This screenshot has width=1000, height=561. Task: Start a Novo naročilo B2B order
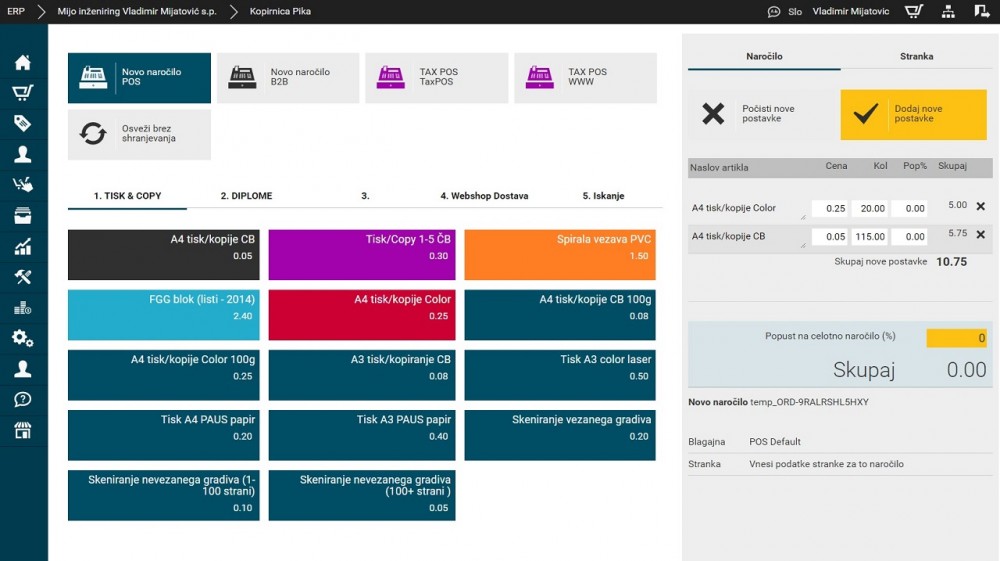tap(288, 78)
